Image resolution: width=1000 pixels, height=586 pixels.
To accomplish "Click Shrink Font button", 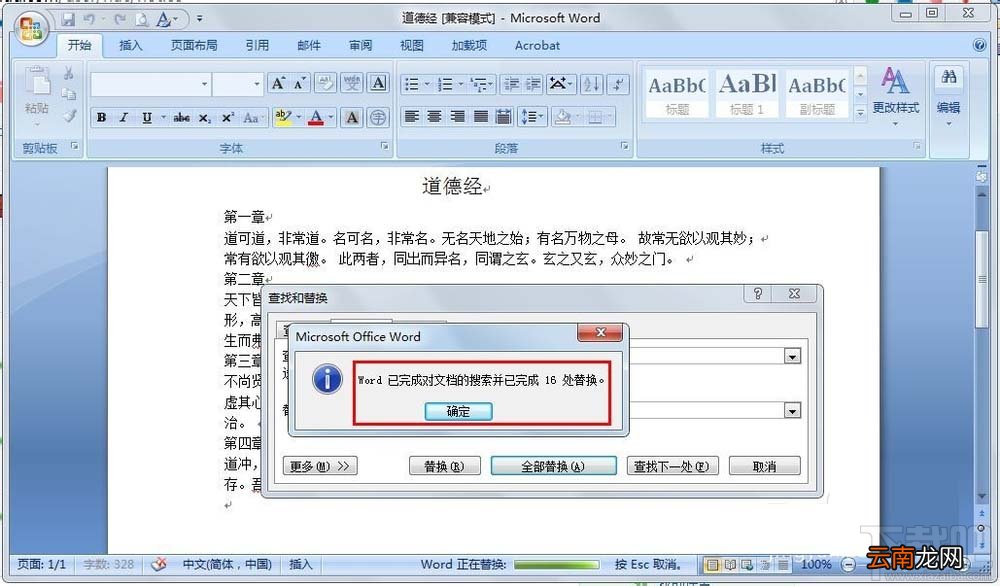I will pyautogui.click(x=300, y=84).
